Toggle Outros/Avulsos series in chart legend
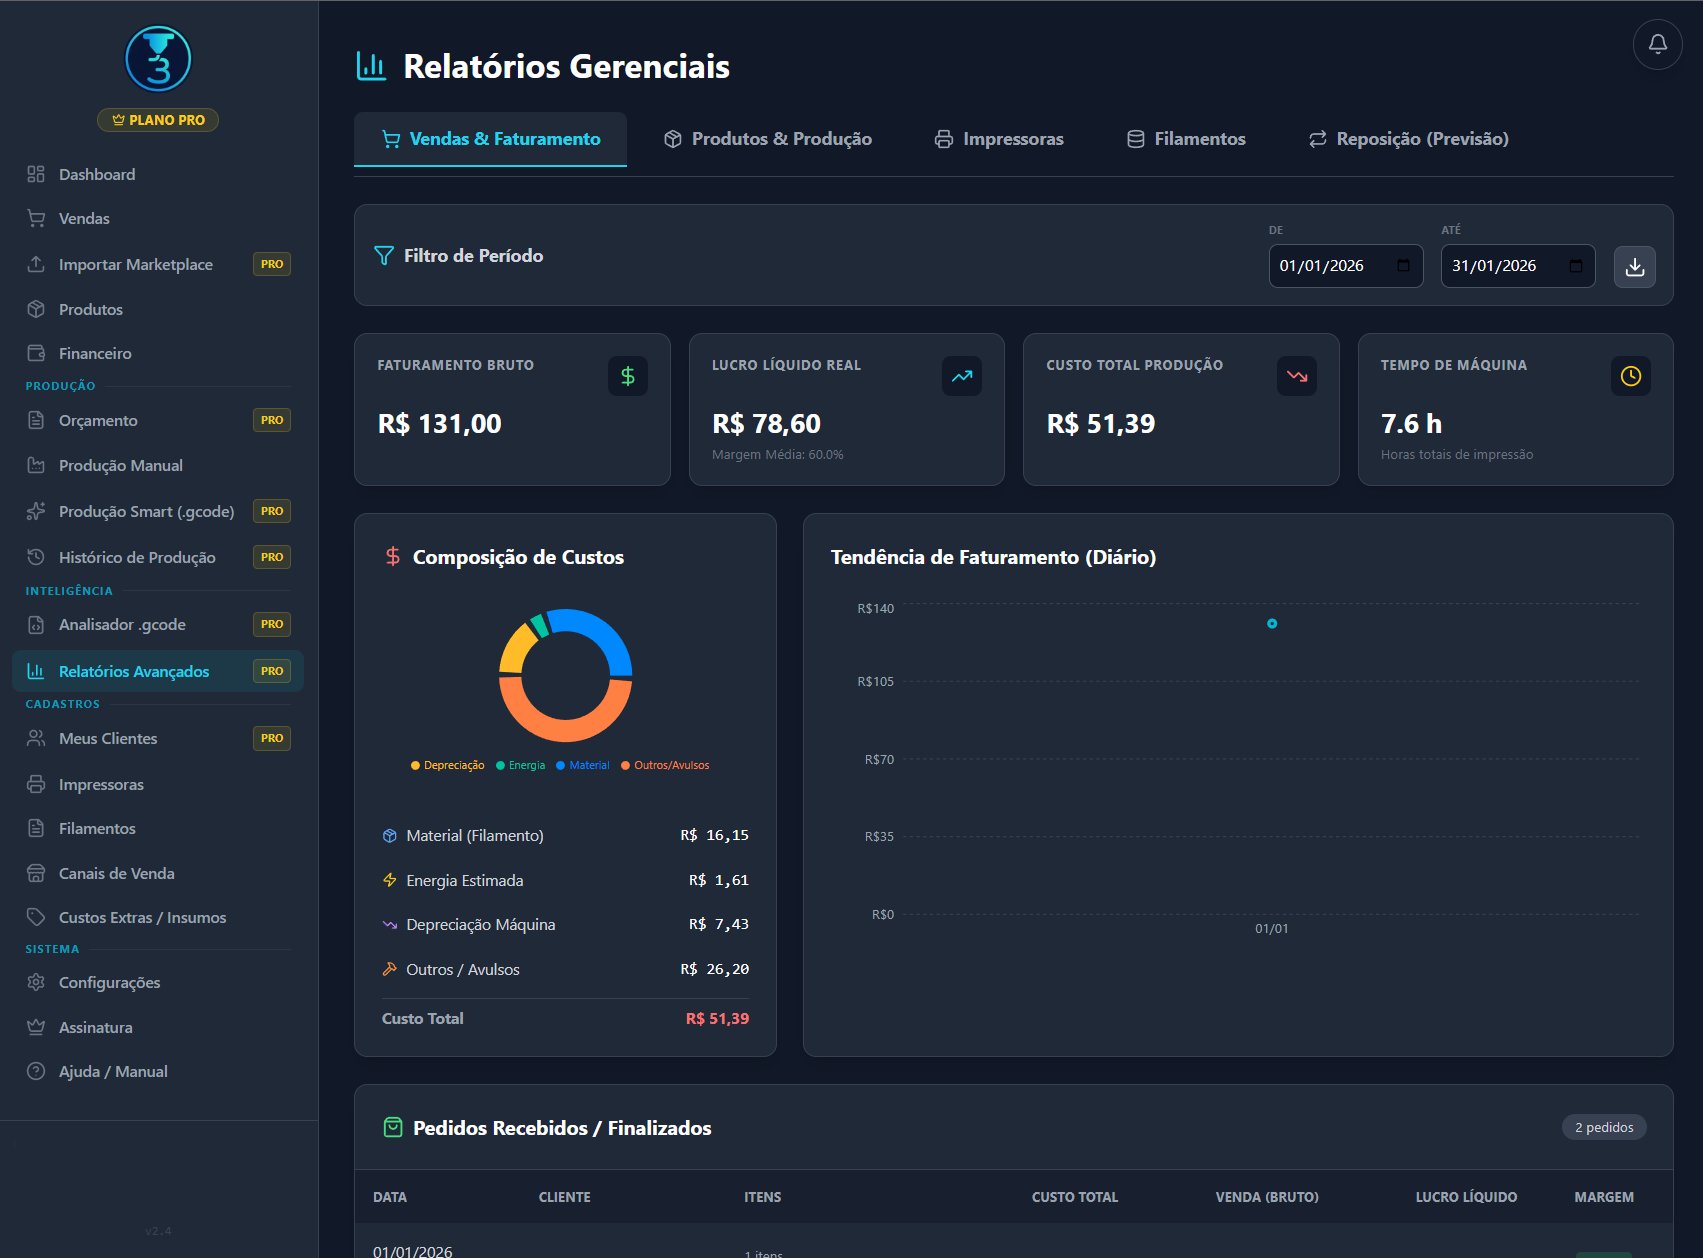This screenshot has width=1703, height=1258. pyautogui.click(x=665, y=765)
